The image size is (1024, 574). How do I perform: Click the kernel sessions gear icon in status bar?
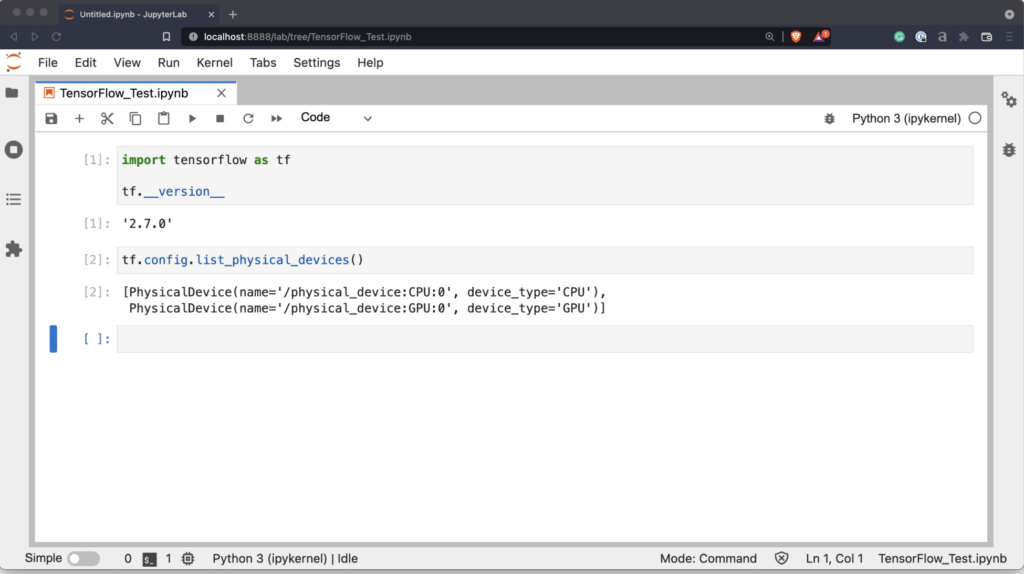[x=188, y=559]
